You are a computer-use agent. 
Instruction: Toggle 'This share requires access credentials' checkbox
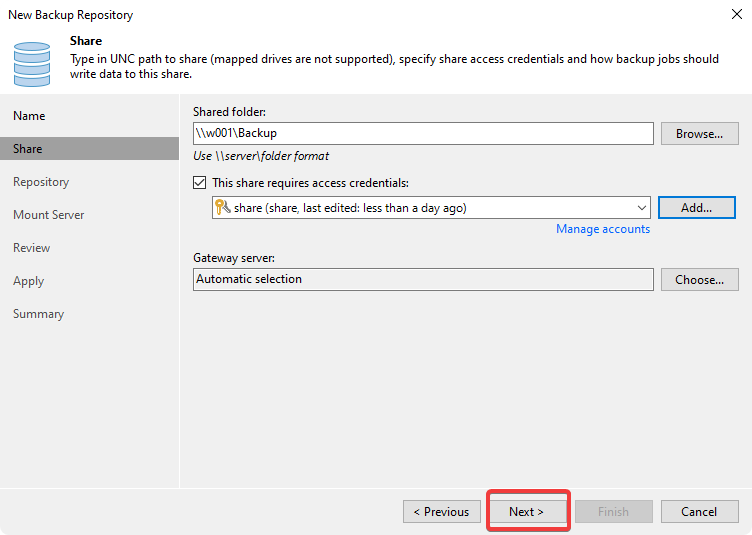point(200,183)
